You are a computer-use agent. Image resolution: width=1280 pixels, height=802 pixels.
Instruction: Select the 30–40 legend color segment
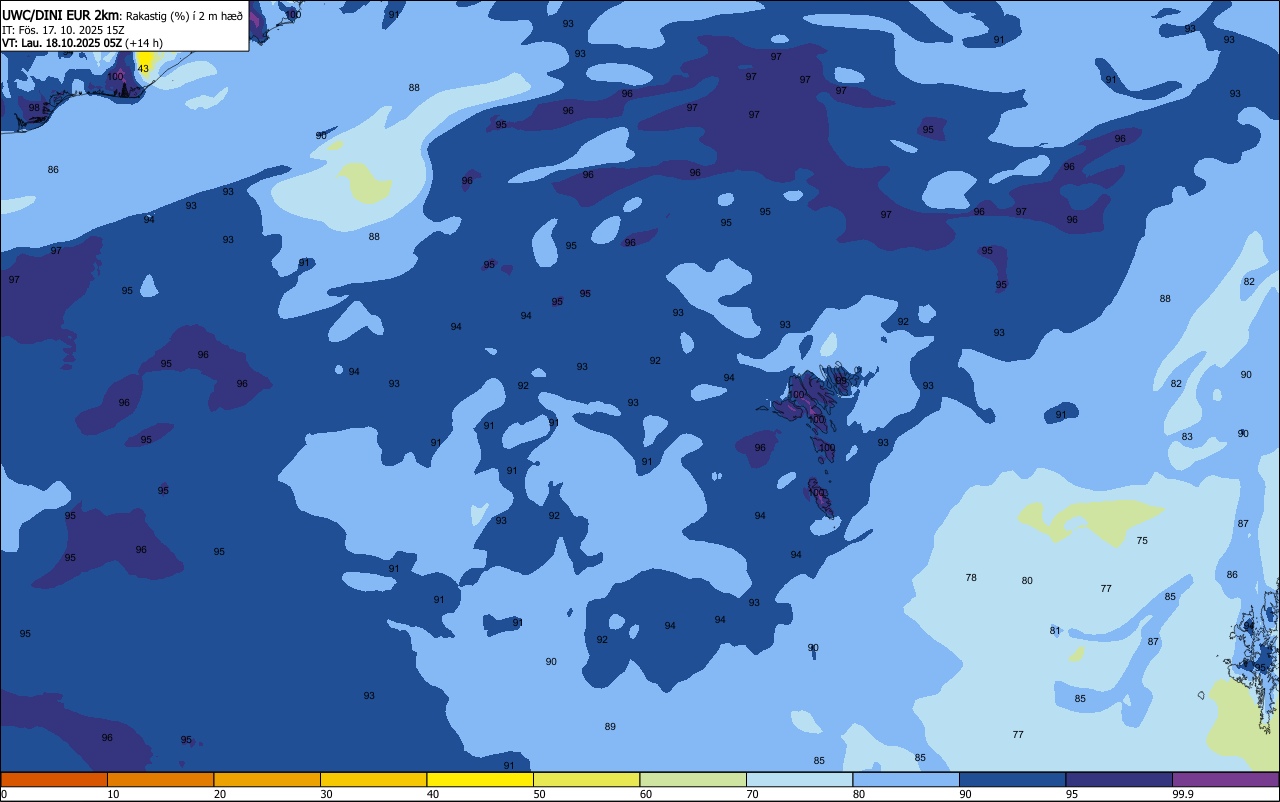pos(373,779)
